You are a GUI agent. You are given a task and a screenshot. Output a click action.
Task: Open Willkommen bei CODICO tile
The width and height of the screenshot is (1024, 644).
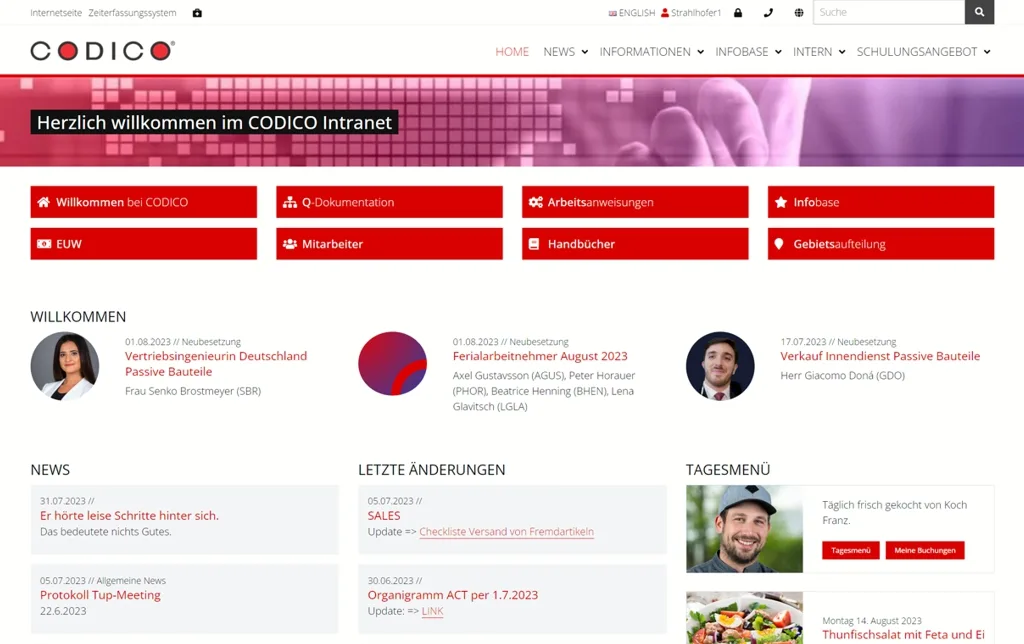click(x=144, y=202)
